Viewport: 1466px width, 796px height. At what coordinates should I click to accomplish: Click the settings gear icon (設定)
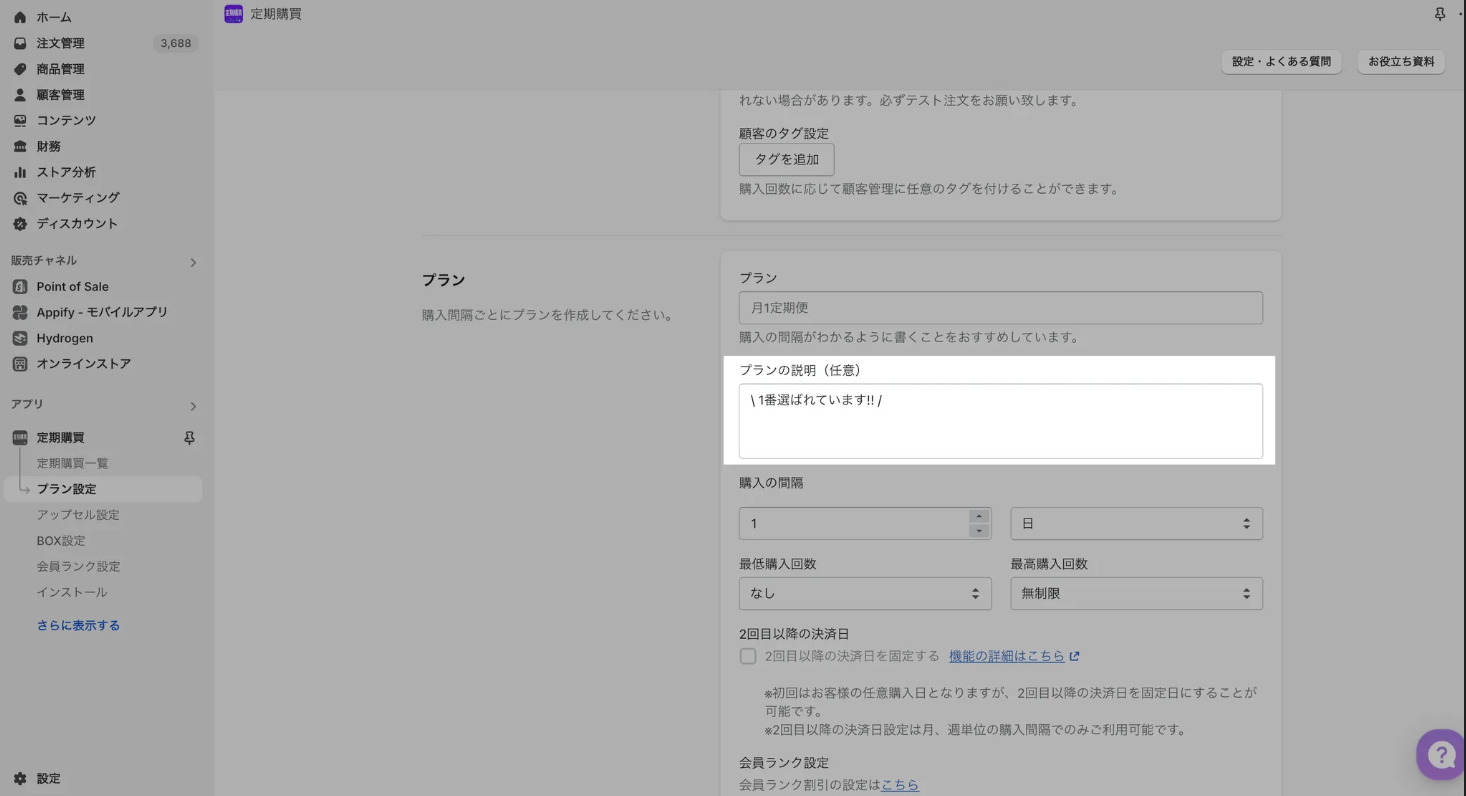pos(20,778)
